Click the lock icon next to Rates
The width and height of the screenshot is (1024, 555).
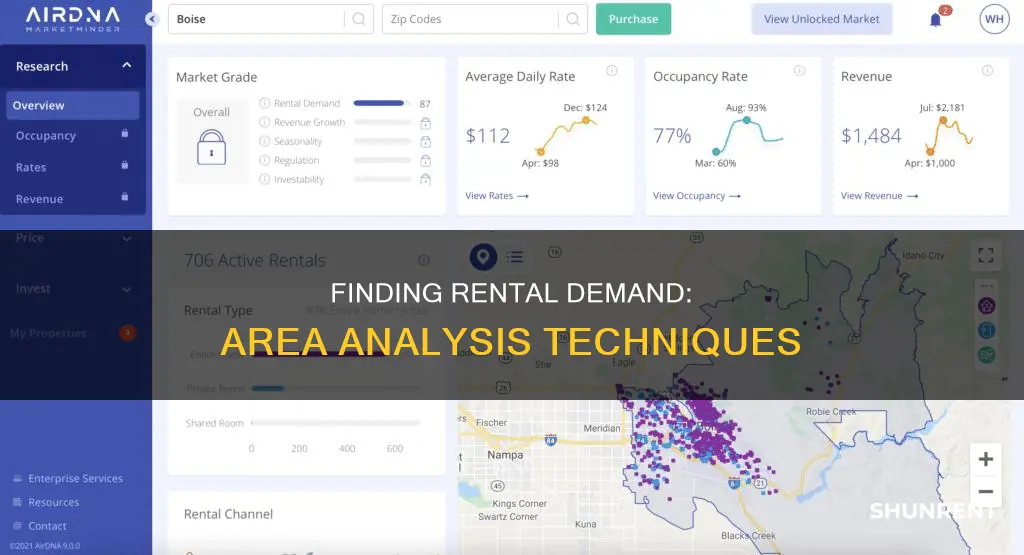[x=125, y=165]
